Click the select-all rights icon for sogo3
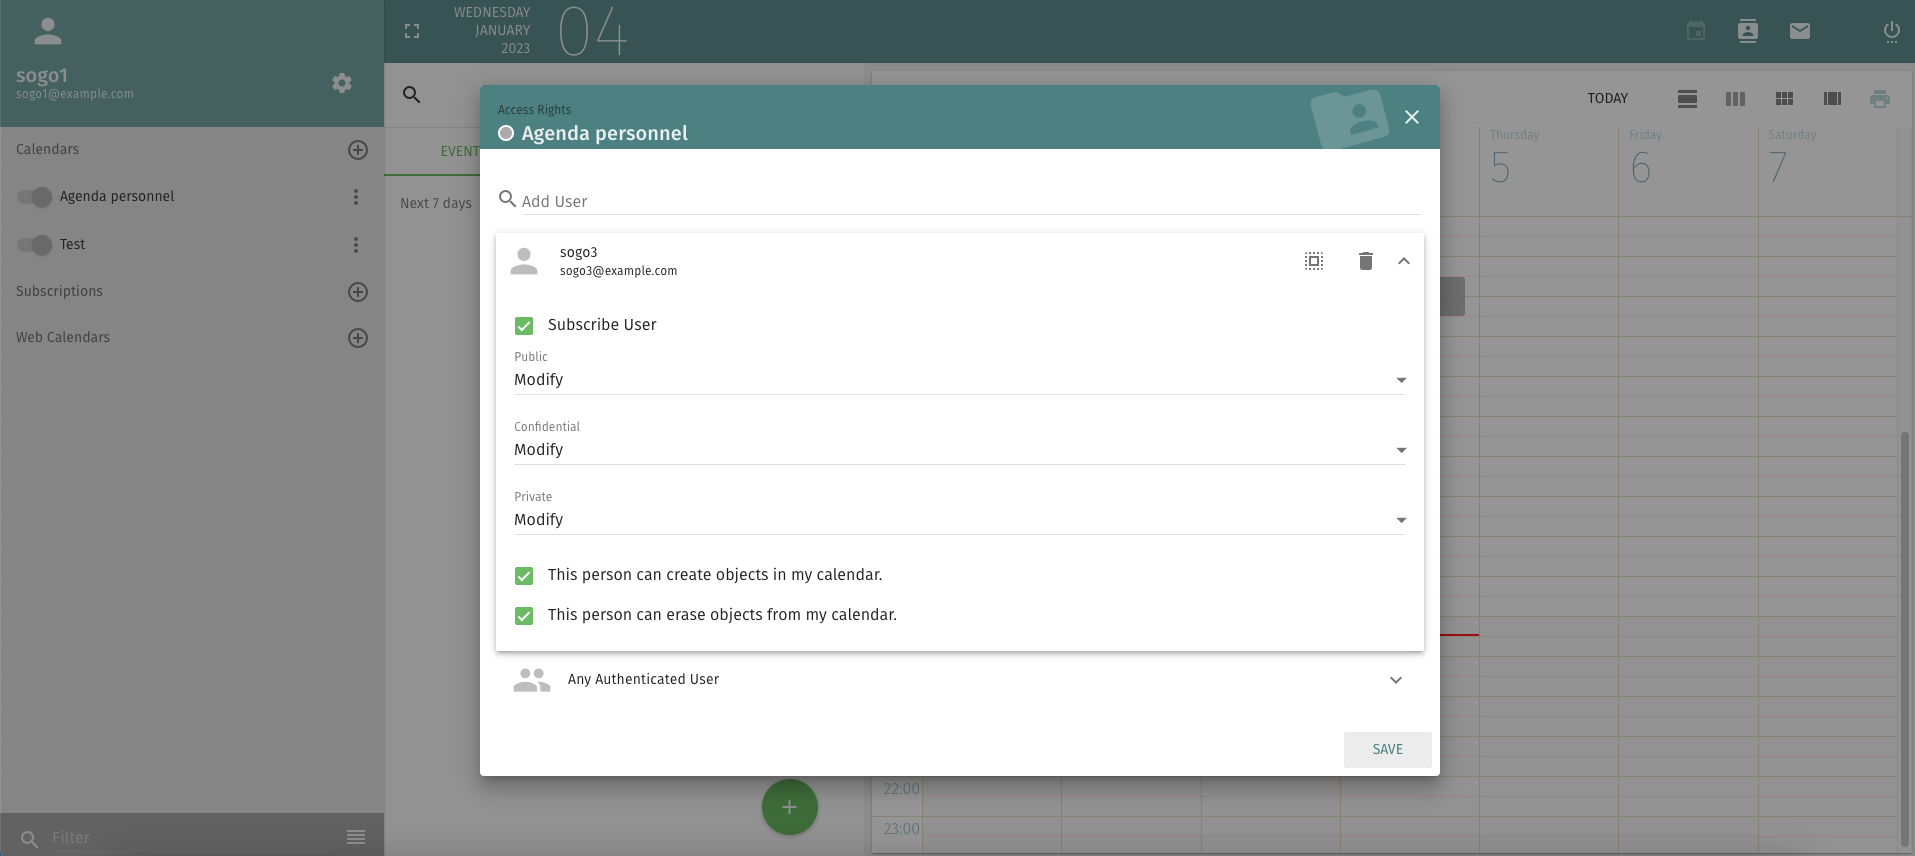Viewport: 1915px width, 856px height. [1314, 261]
